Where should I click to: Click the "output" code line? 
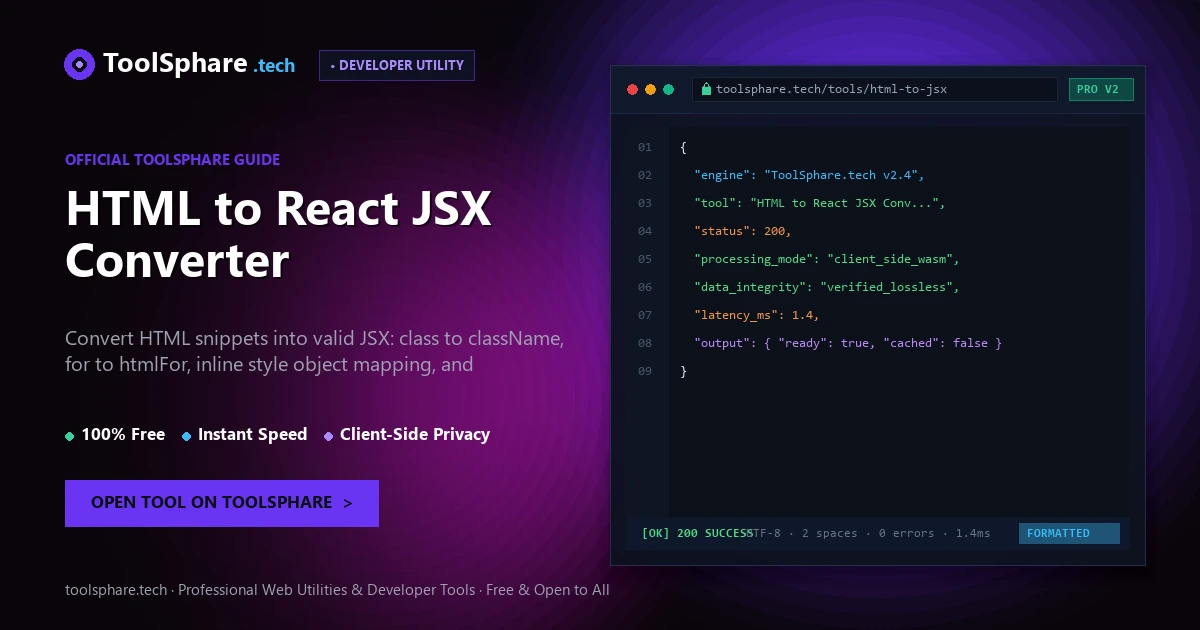click(848, 343)
